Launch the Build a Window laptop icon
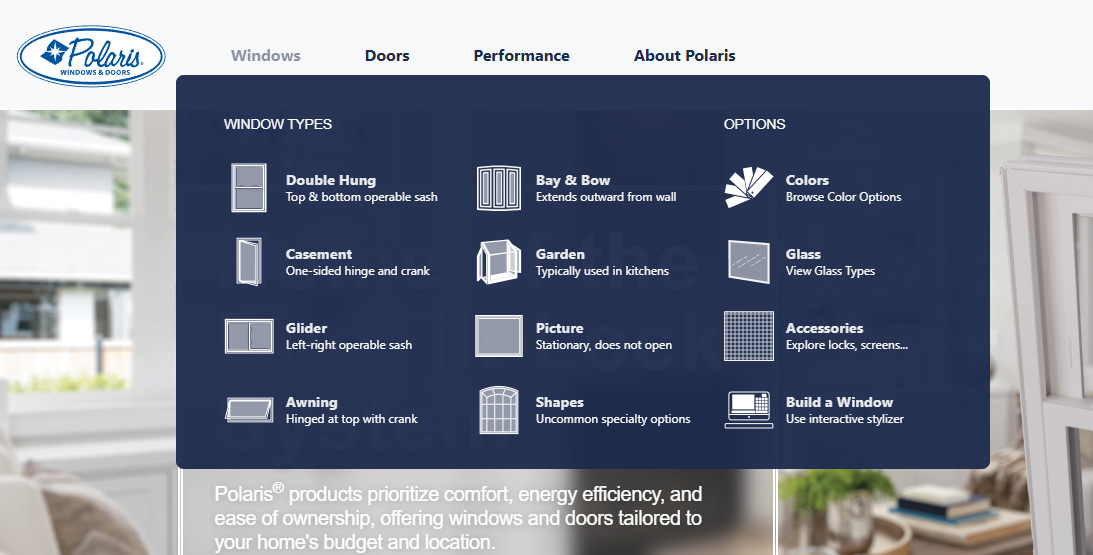The width and height of the screenshot is (1093, 555). pos(749,410)
